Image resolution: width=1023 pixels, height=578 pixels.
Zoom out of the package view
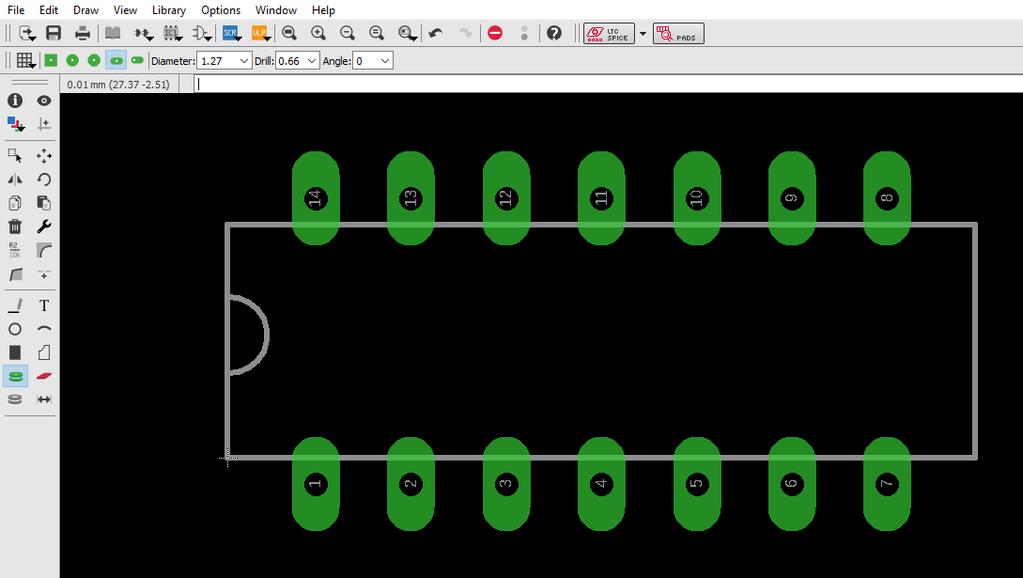tap(347, 33)
